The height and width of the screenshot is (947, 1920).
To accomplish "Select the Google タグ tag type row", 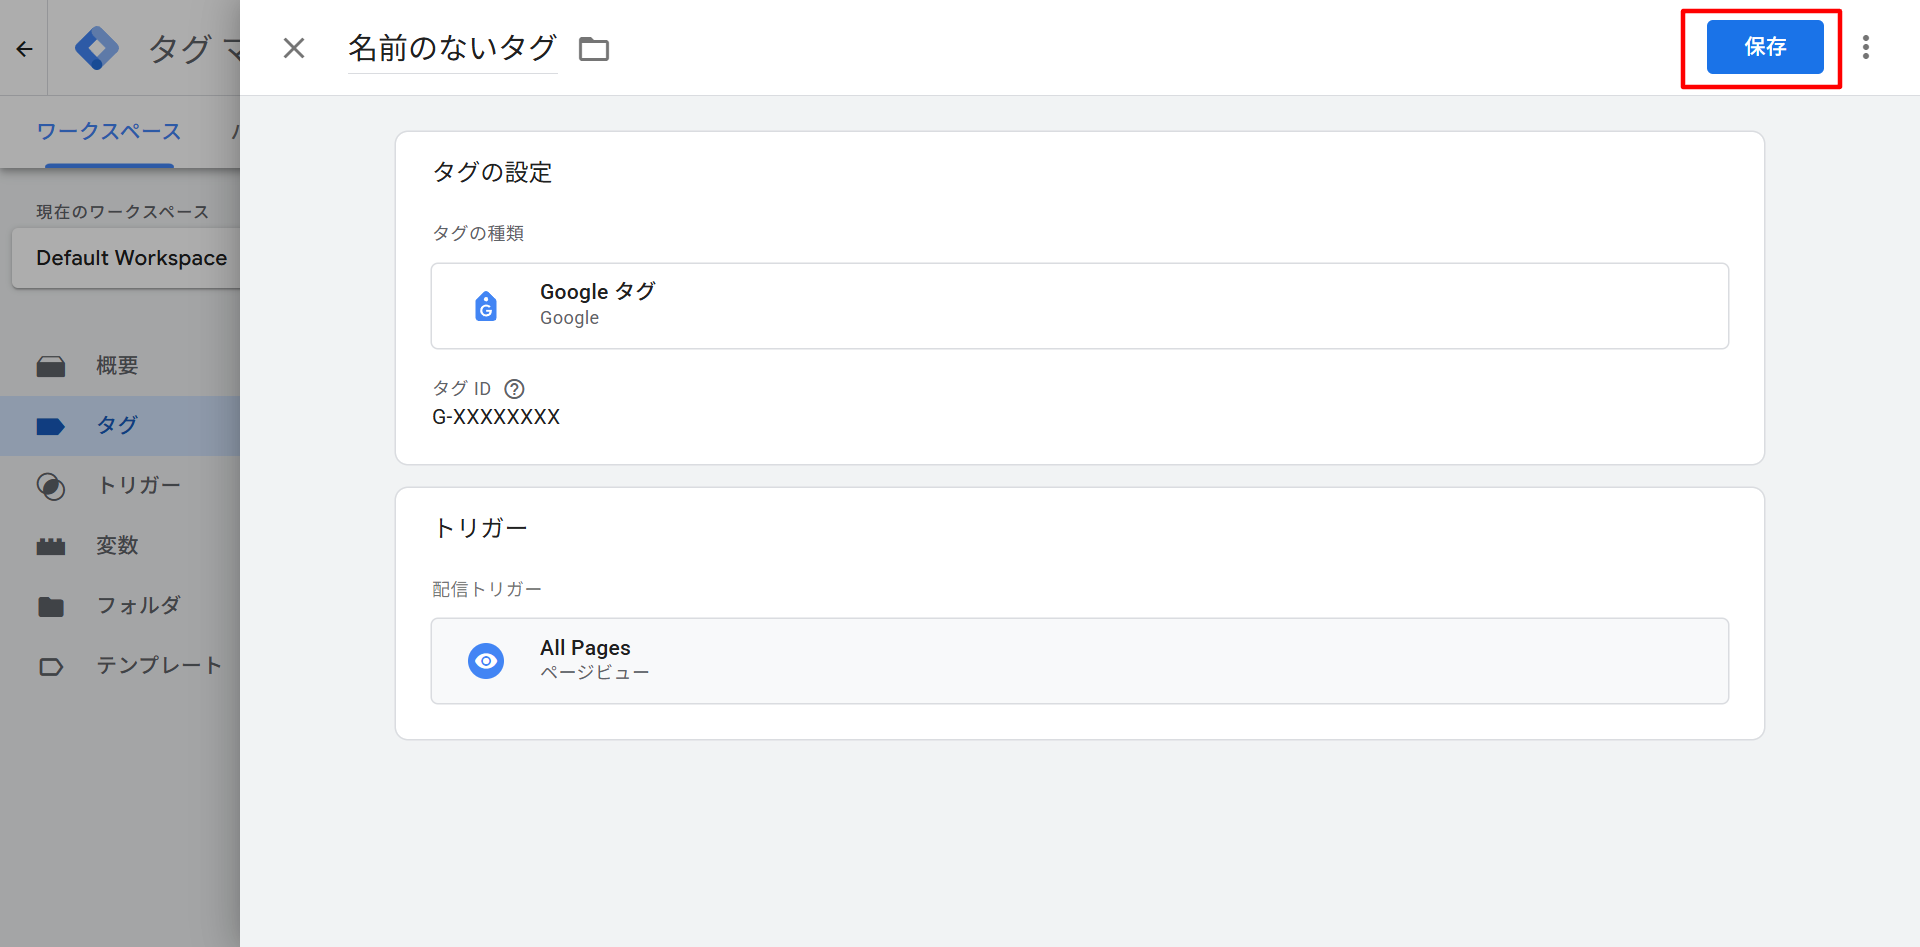I will [1079, 306].
